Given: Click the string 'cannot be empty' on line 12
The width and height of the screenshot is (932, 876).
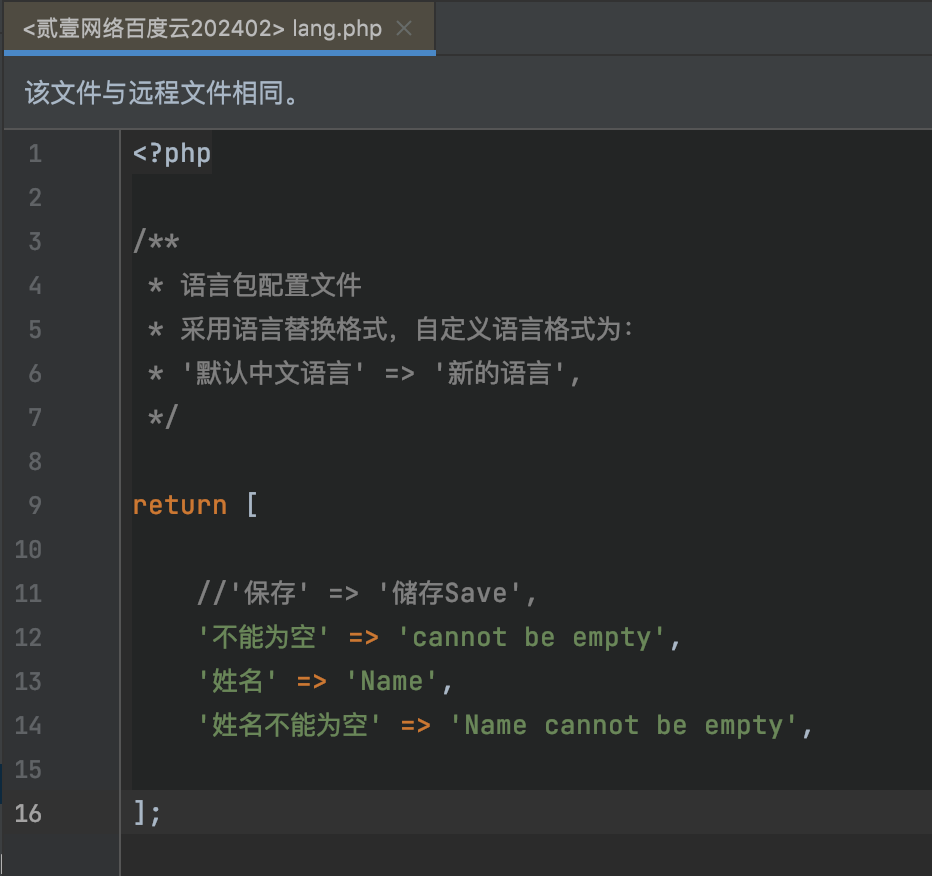Looking at the screenshot, I should [531, 637].
